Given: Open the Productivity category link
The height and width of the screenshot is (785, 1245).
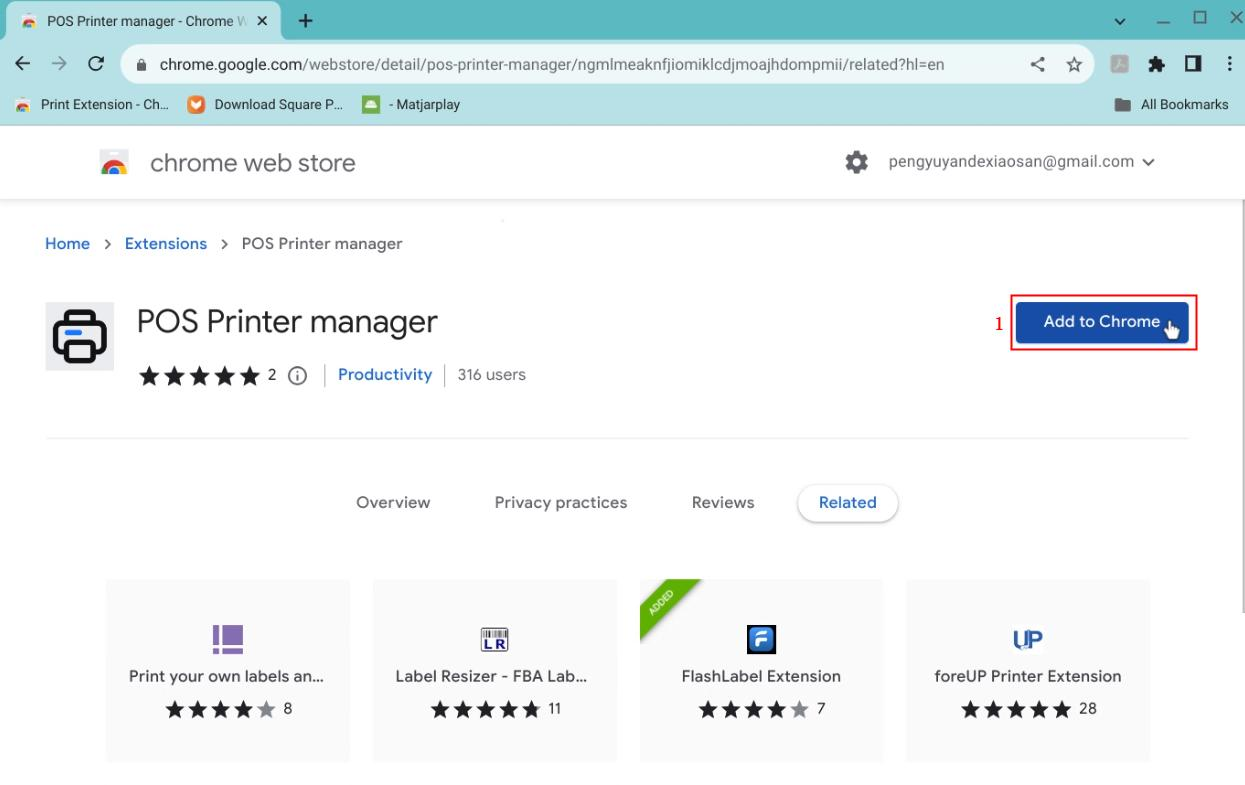Looking at the screenshot, I should [385, 375].
